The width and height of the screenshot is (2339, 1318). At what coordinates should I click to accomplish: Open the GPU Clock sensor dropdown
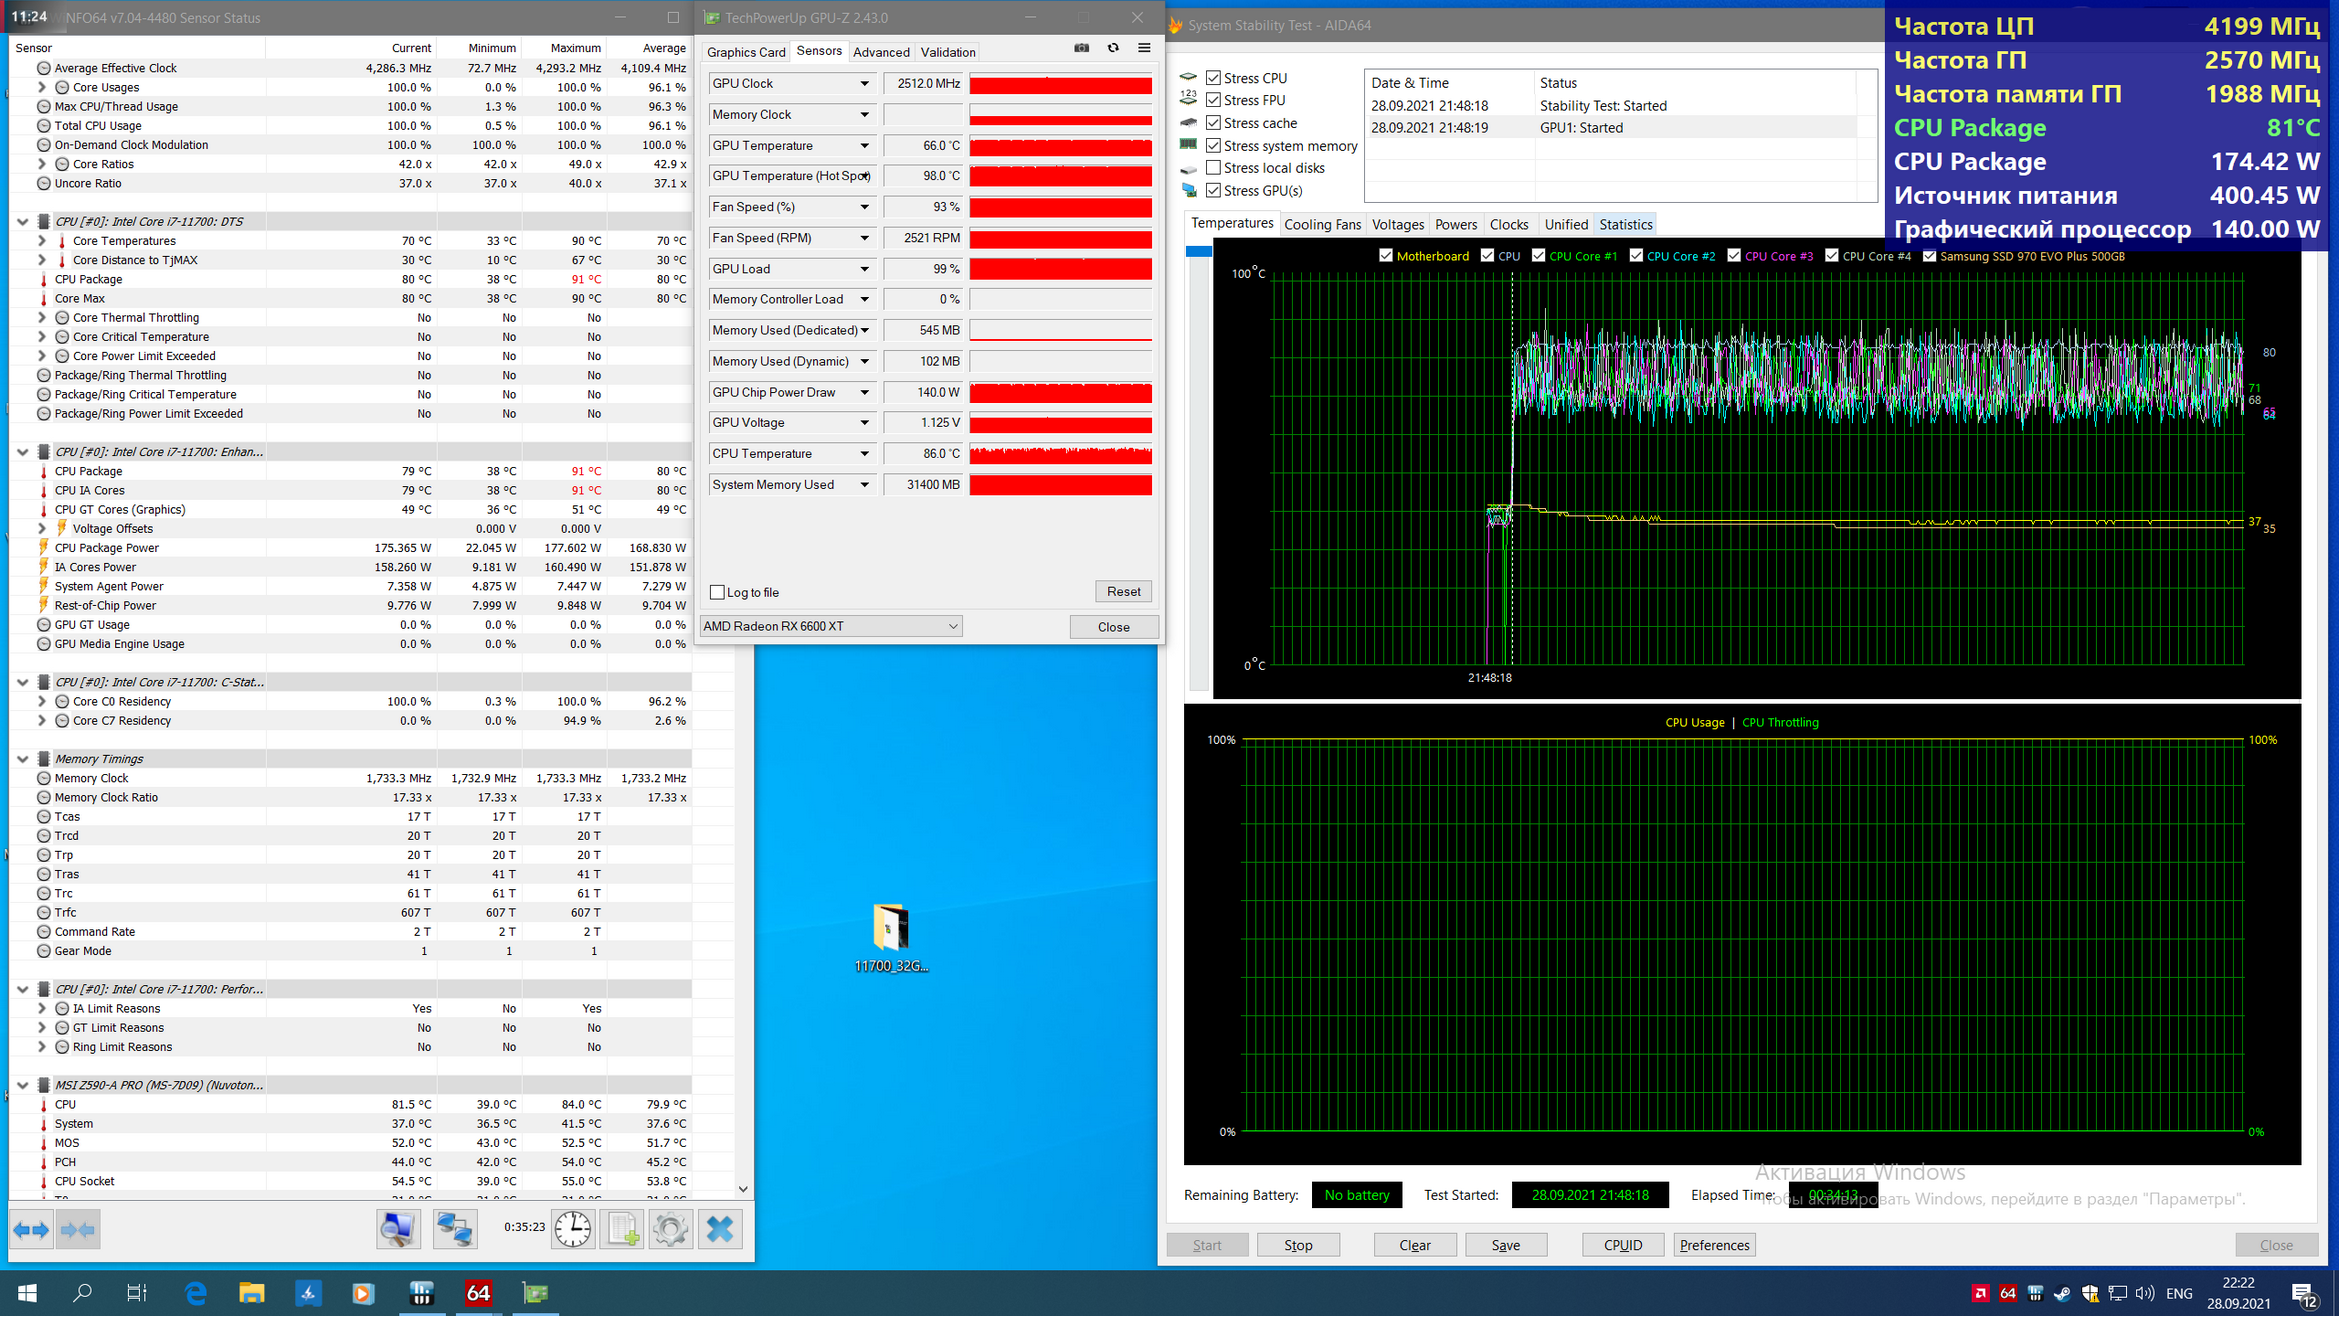pos(864,84)
